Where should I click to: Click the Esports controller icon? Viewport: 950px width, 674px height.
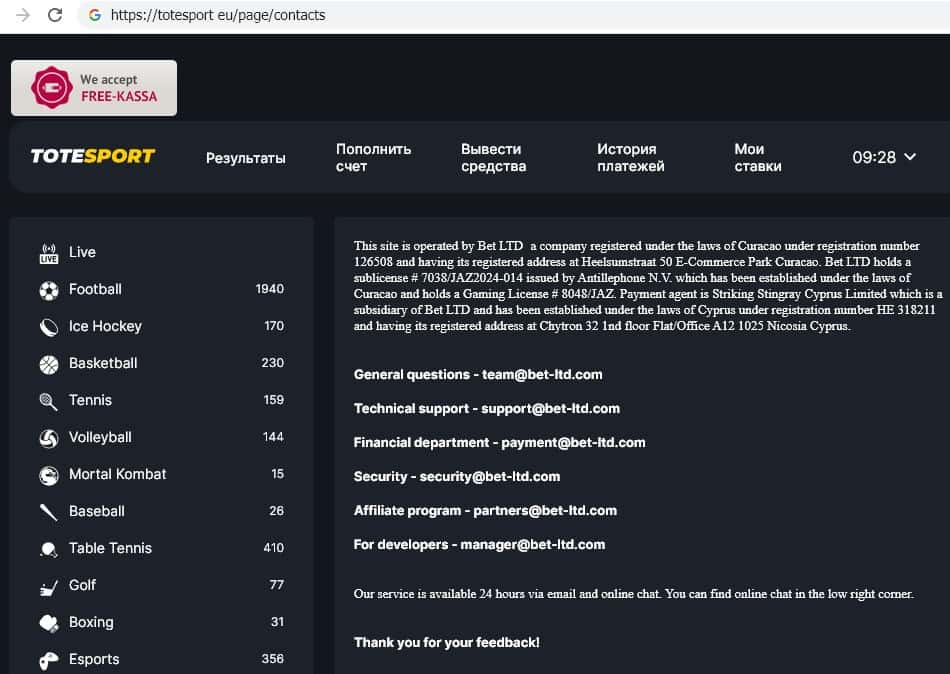tap(48, 660)
